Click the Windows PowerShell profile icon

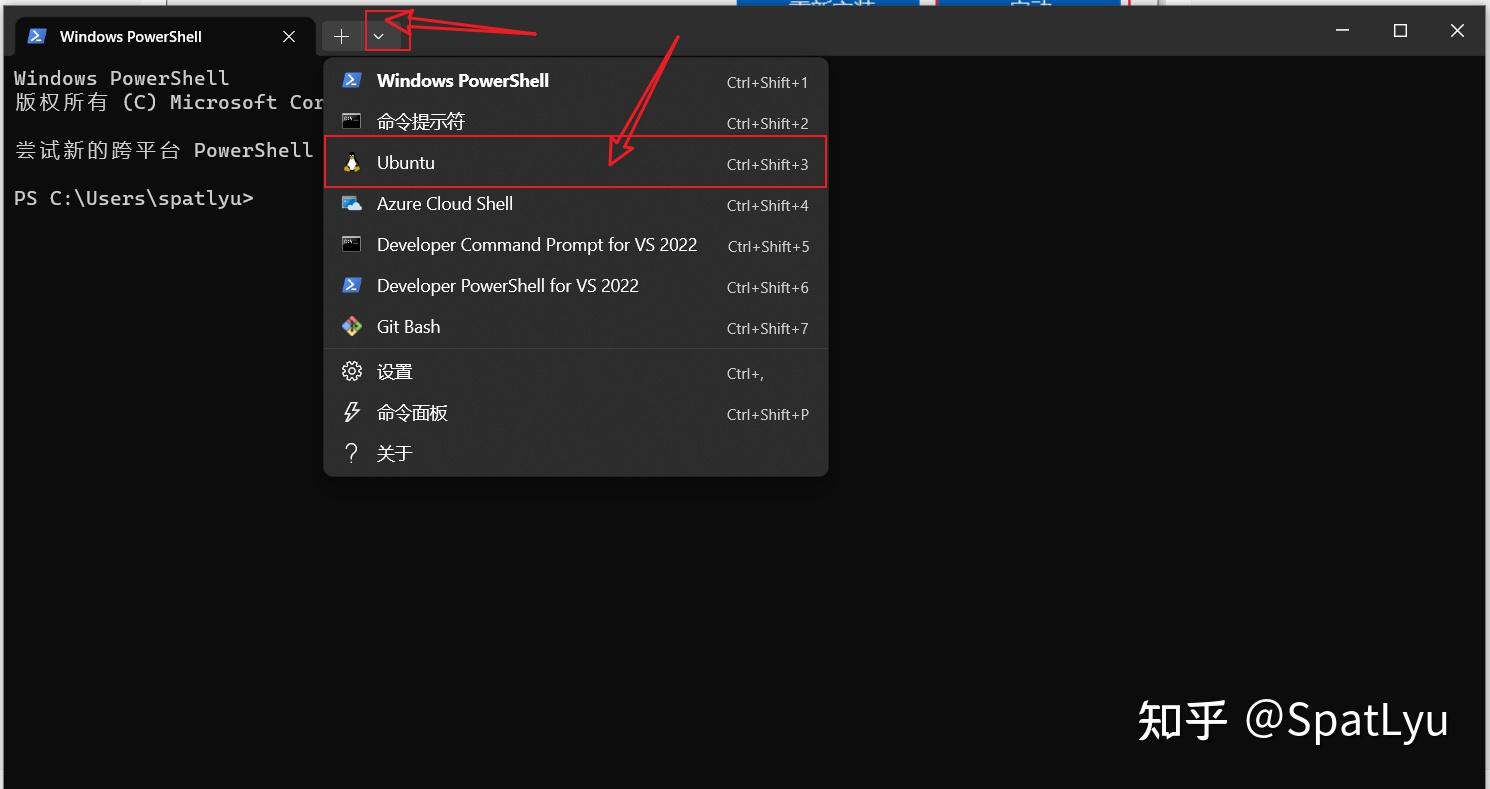tap(351, 81)
